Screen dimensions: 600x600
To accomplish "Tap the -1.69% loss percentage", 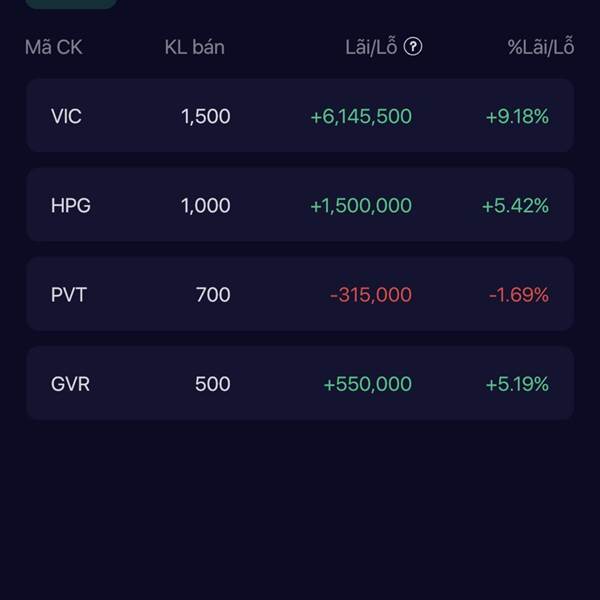I will [x=519, y=295].
